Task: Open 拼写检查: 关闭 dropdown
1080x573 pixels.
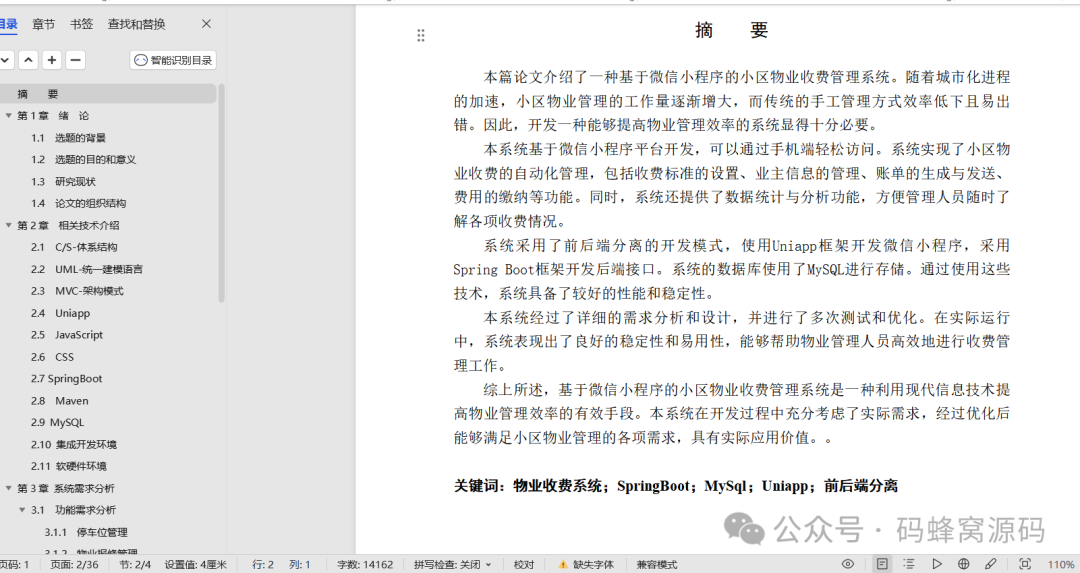Action: [453, 565]
